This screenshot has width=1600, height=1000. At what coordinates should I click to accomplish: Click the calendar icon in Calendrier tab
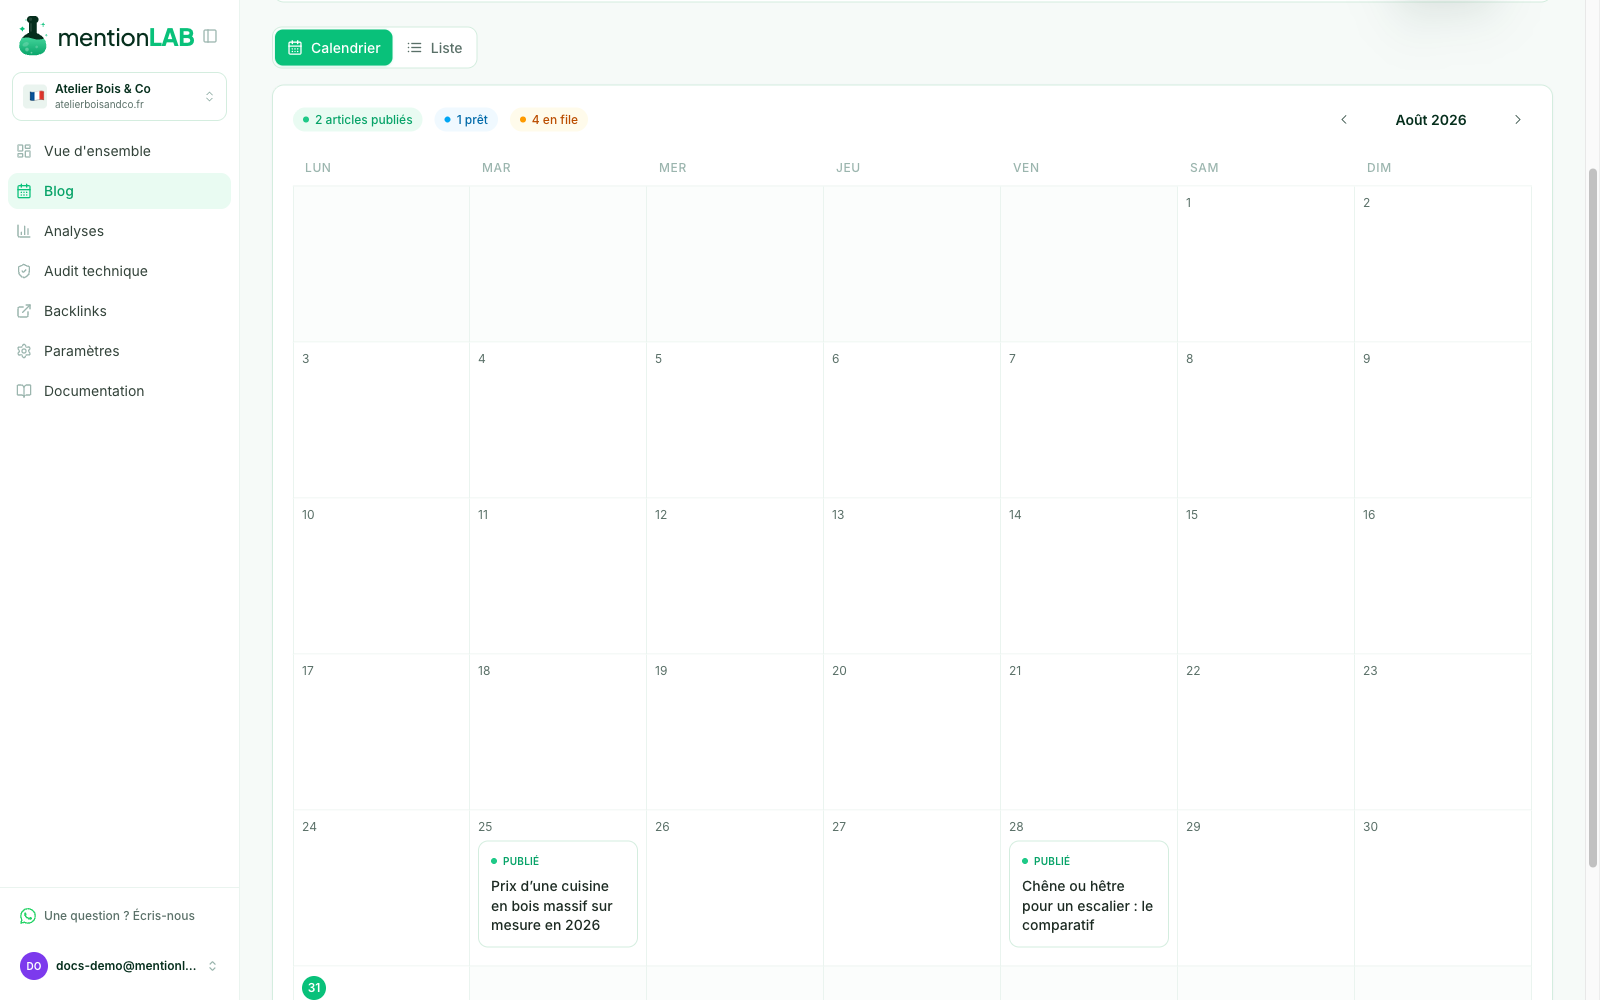[x=295, y=48]
